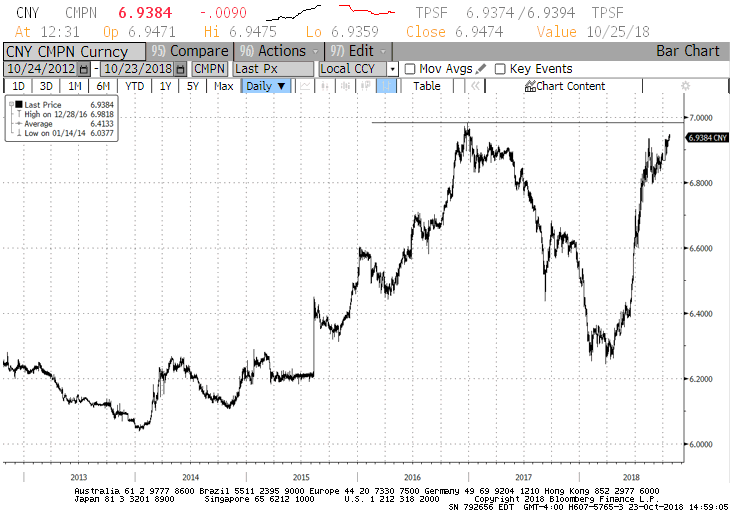Select the 5Y time range tab
Screen dimensions: 736x530
(193, 86)
